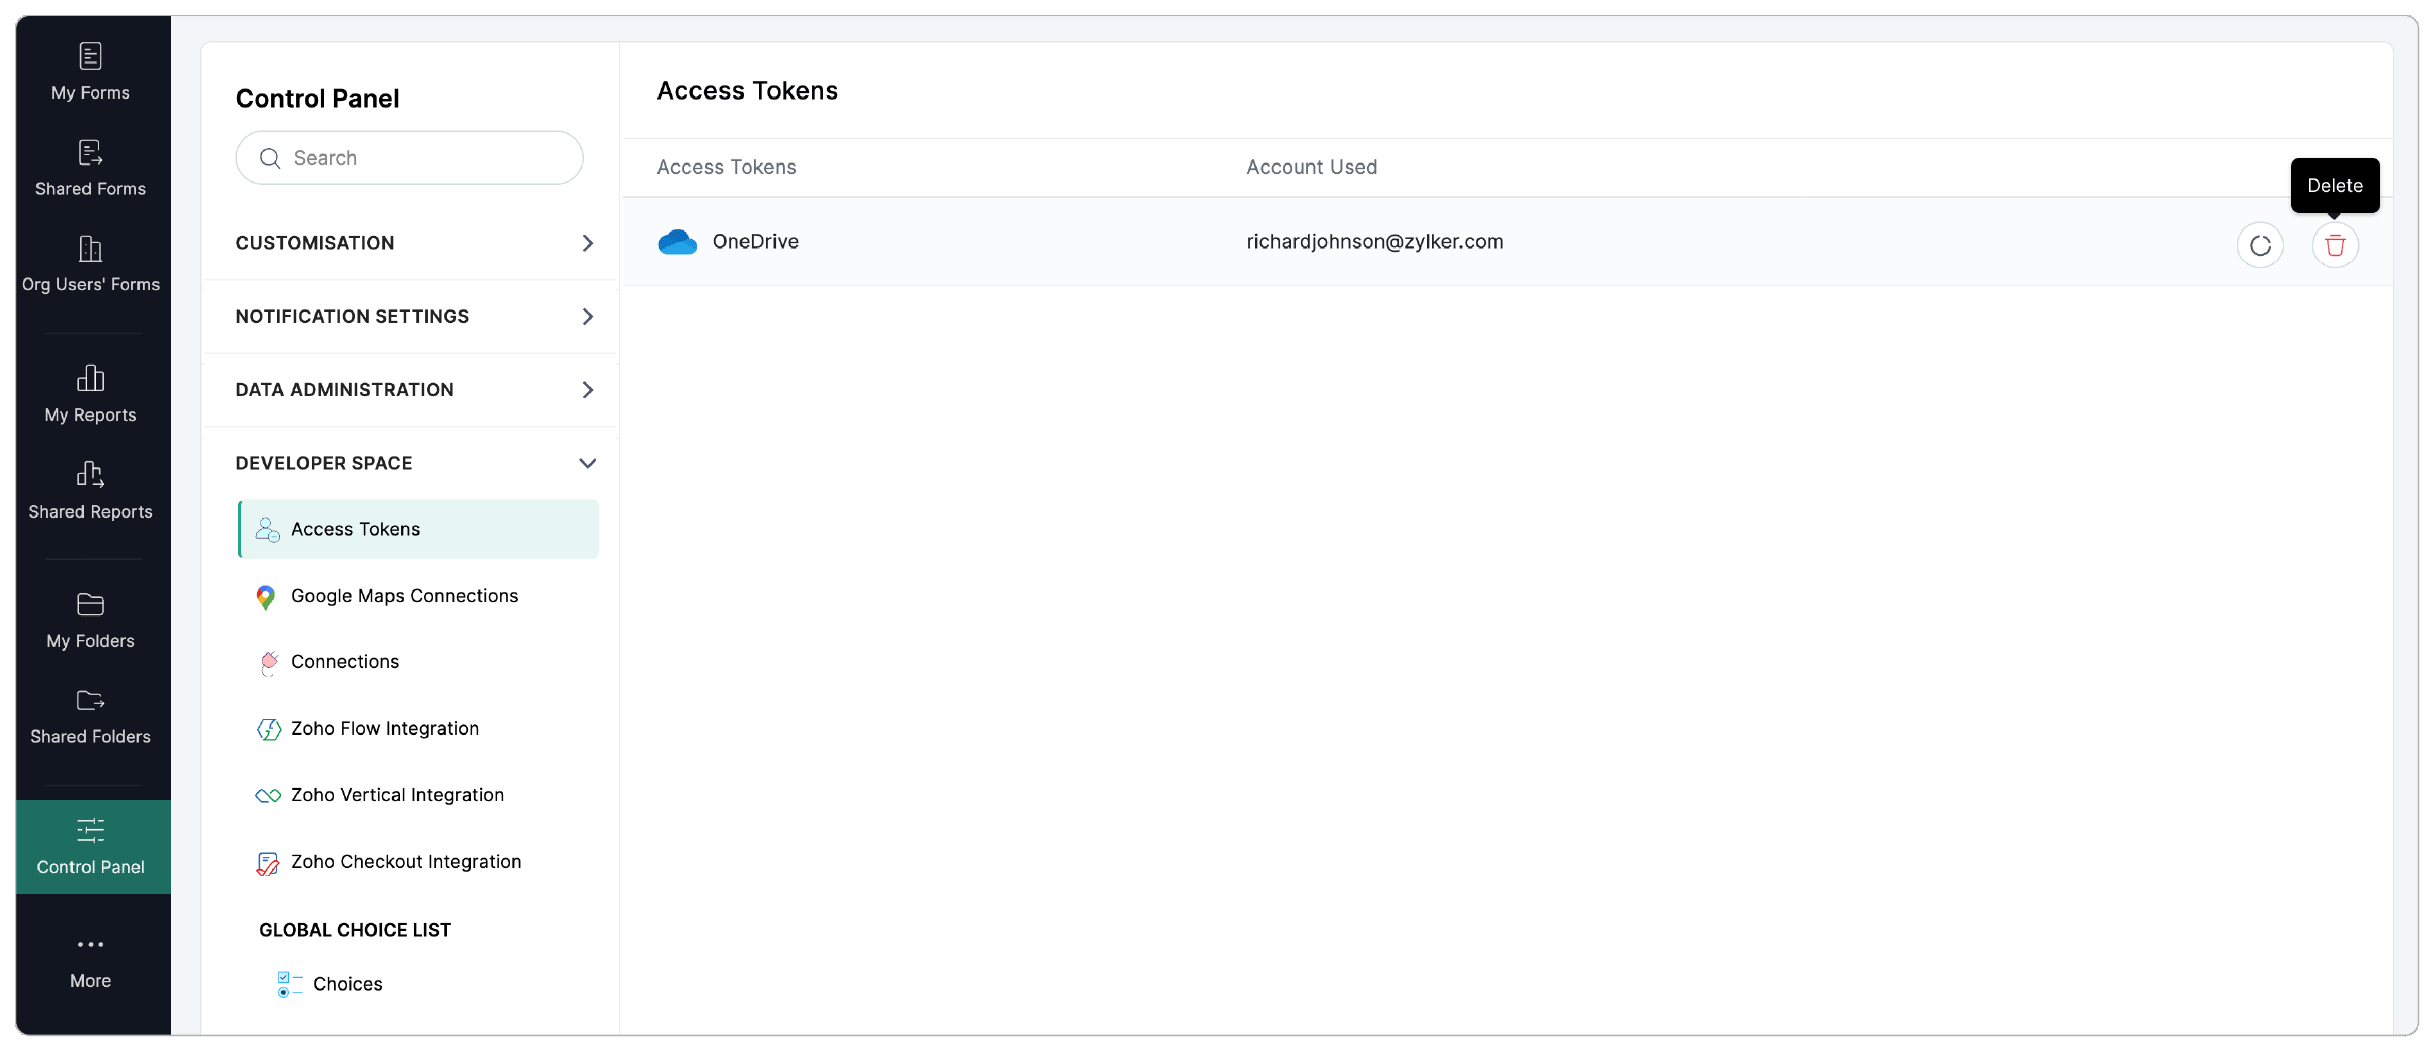Select Google Maps Connections menu item
Screen dimensions: 2435x1053
(x=404, y=596)
